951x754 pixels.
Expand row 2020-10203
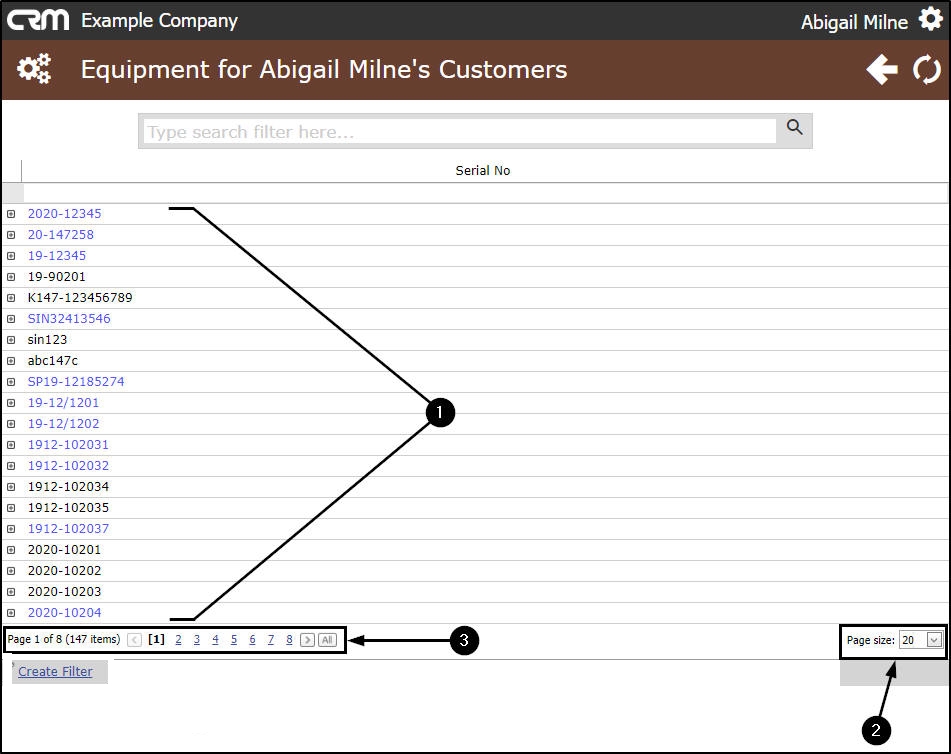click(11, 592)
